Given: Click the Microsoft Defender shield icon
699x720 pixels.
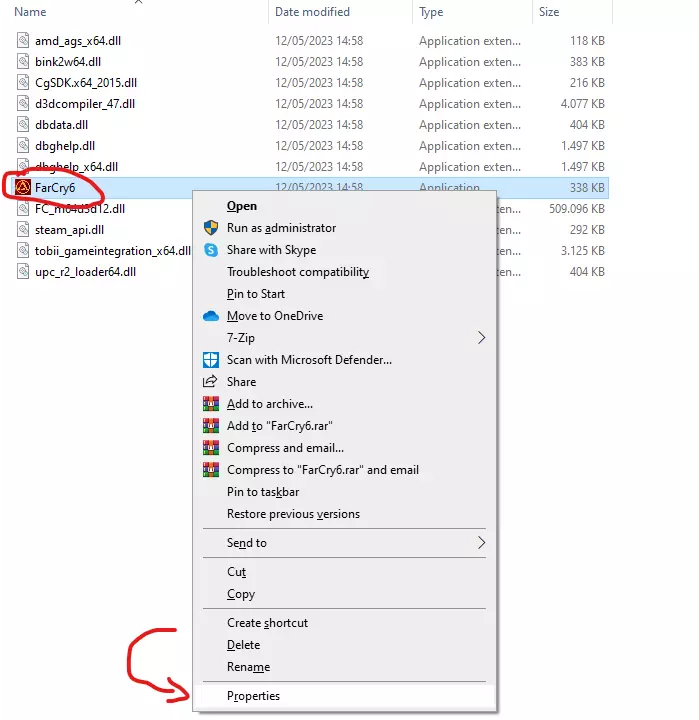Looking at the screenshot, I should point(211,360).
